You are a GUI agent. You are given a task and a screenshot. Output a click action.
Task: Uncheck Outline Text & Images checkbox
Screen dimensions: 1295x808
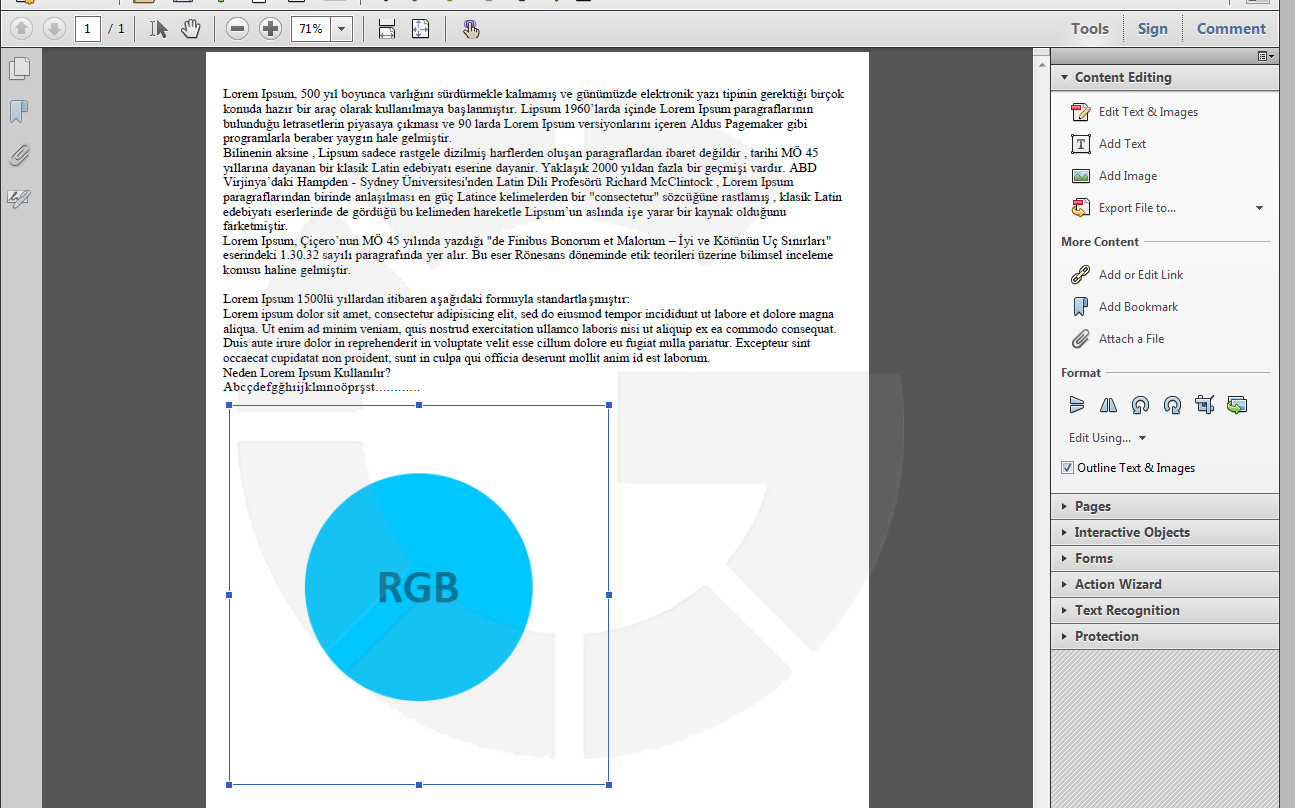point(1067,468)
